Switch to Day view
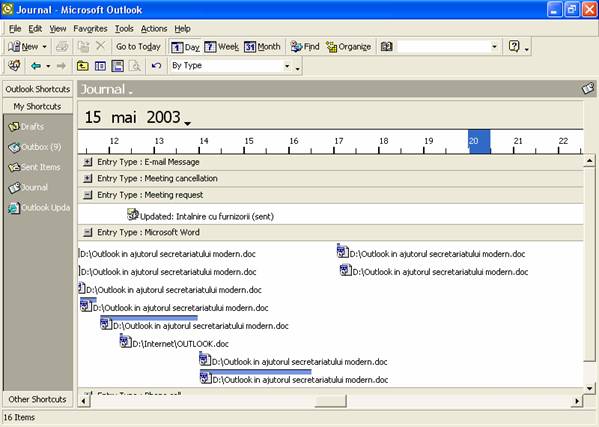The image size is (599, 427). coord(185,47)
